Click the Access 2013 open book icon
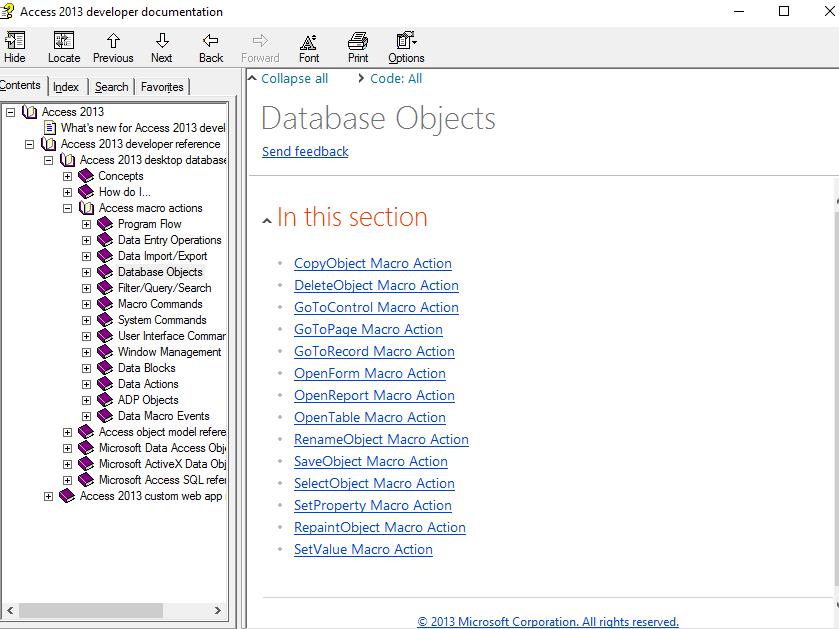Image resolution: width=839 pixels, height=629 pixels. click(x=30, y=112)
